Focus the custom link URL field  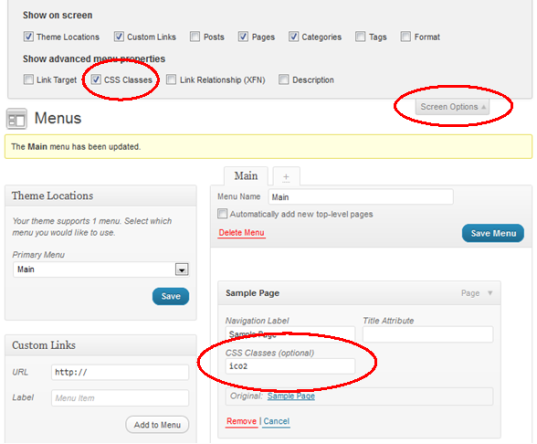click(x=120, y=372)
